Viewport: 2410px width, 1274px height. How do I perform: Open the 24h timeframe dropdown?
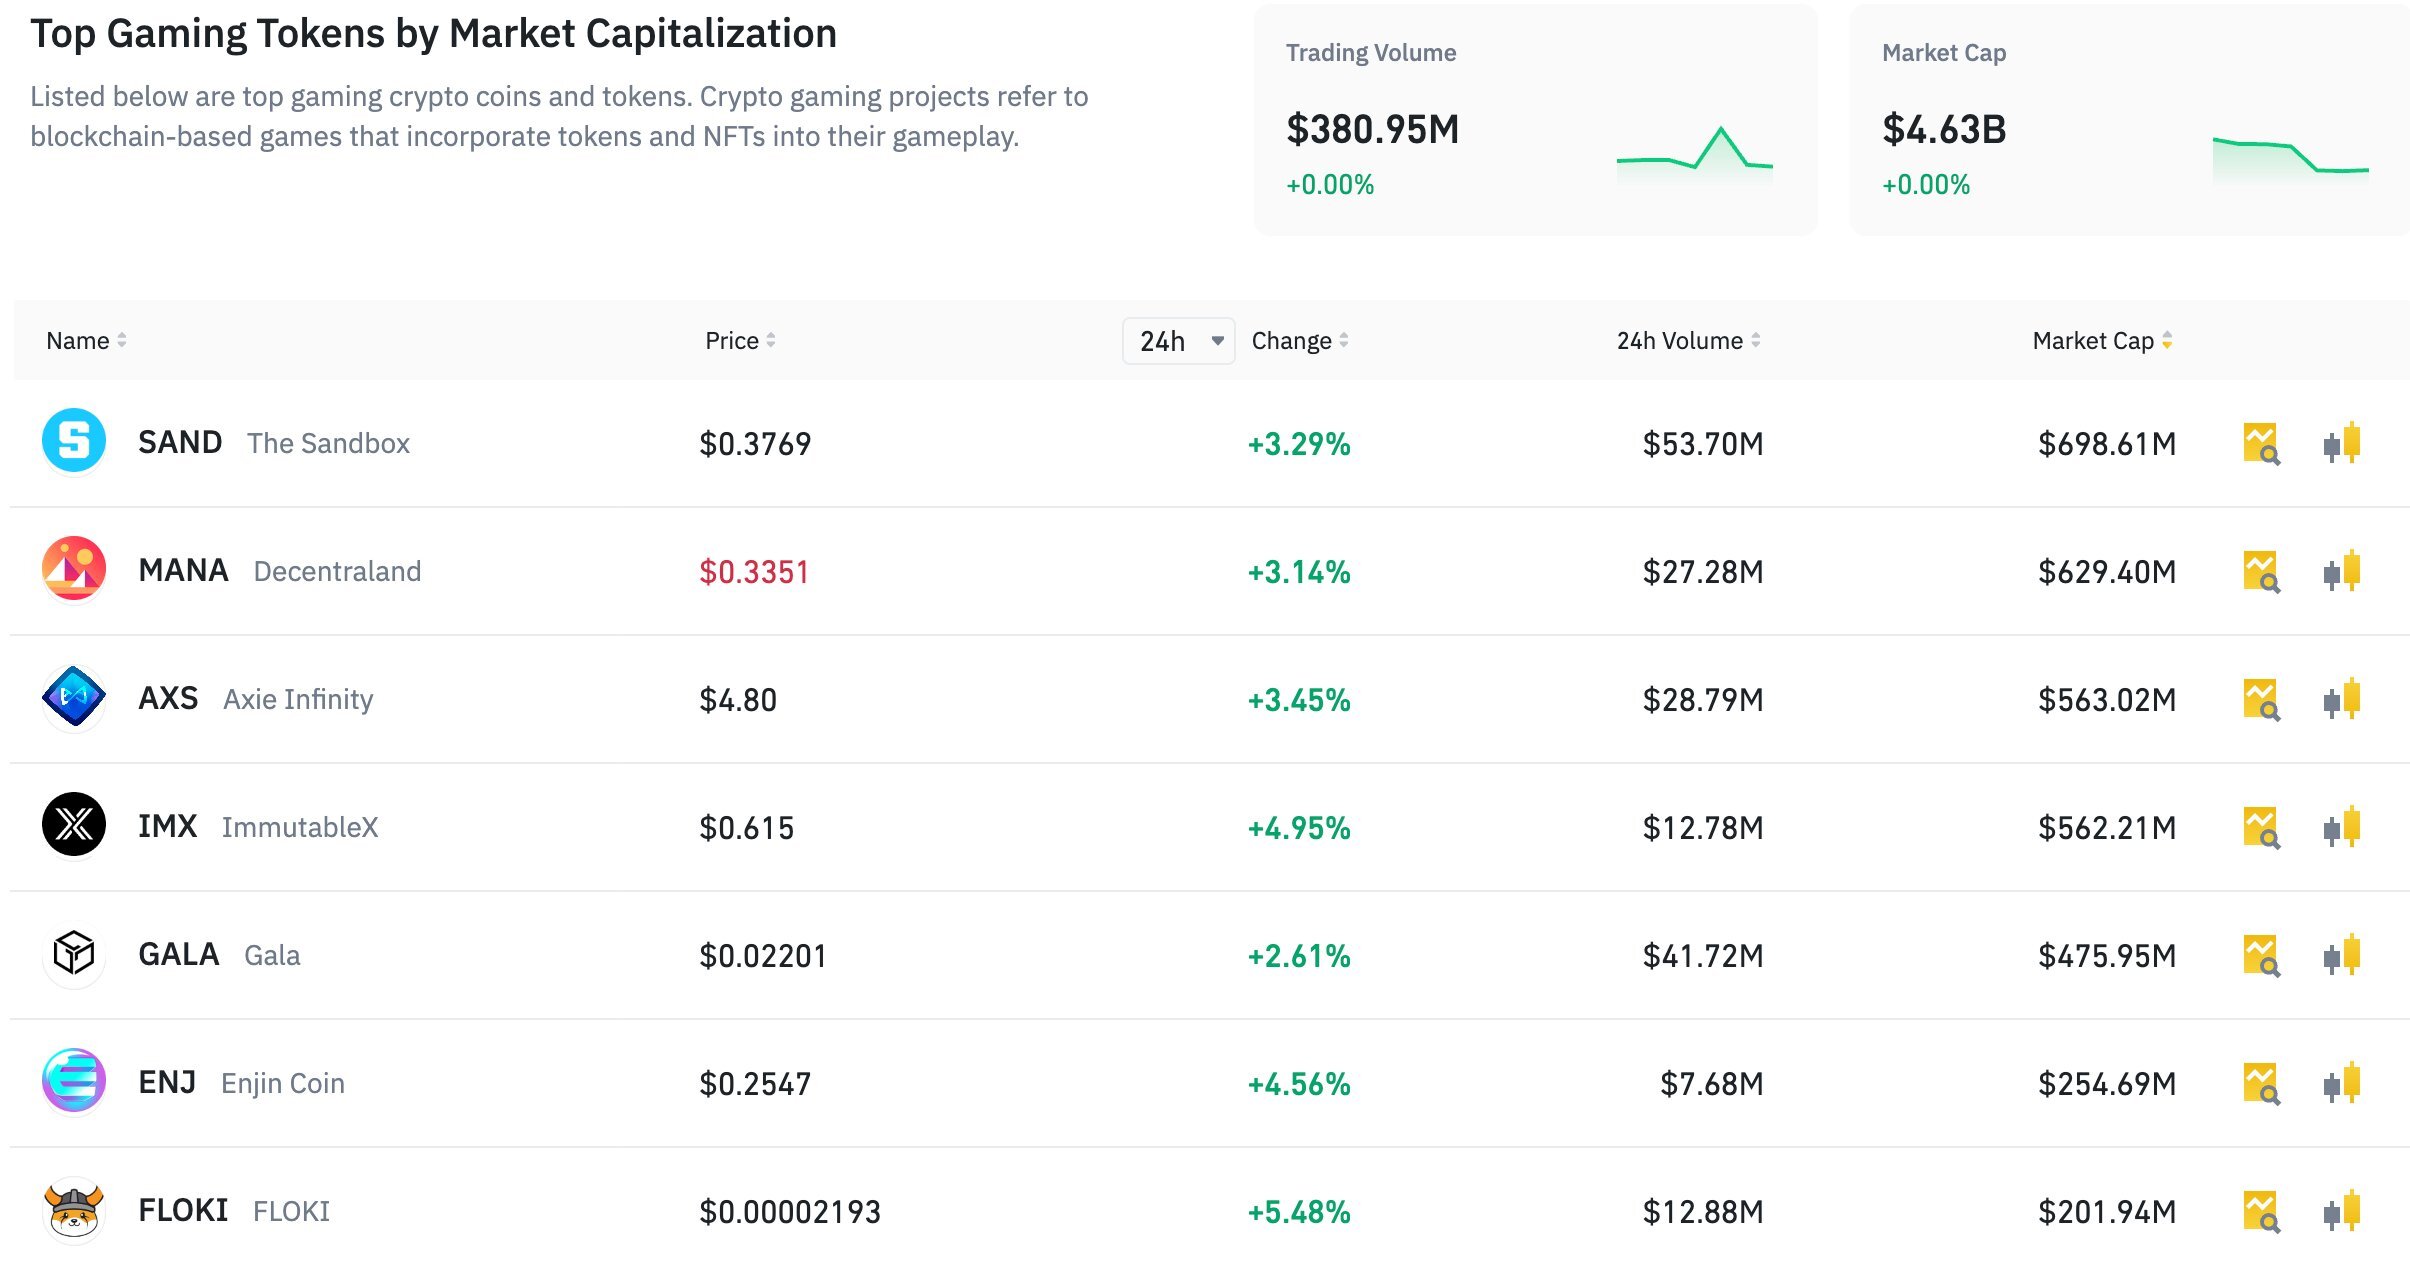[1179, 341]
